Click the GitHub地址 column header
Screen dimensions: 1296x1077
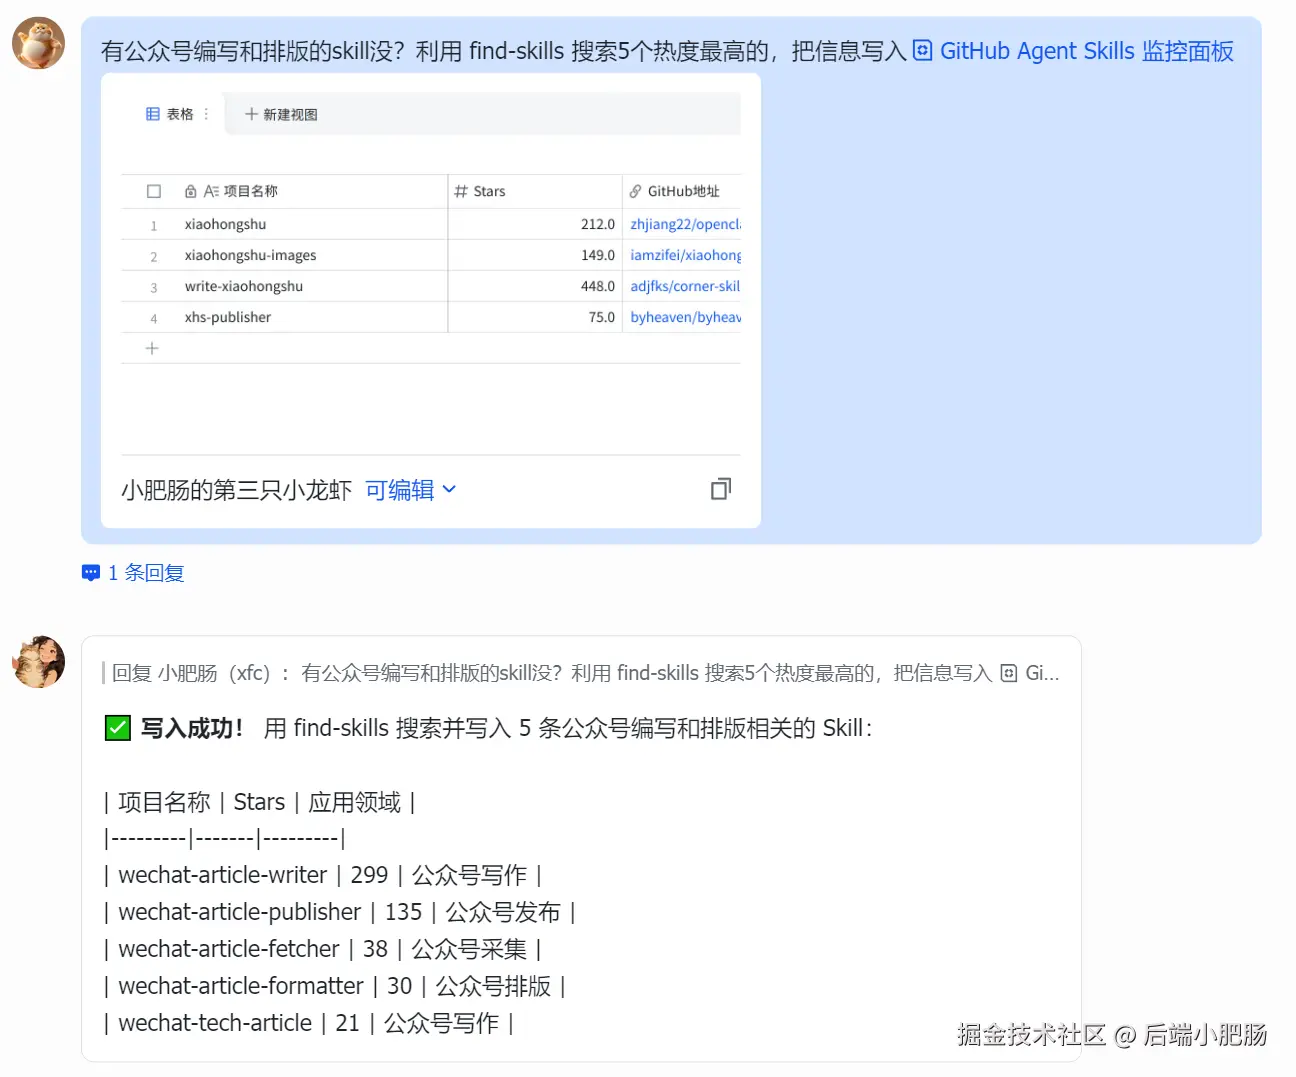tap(683, 191)
